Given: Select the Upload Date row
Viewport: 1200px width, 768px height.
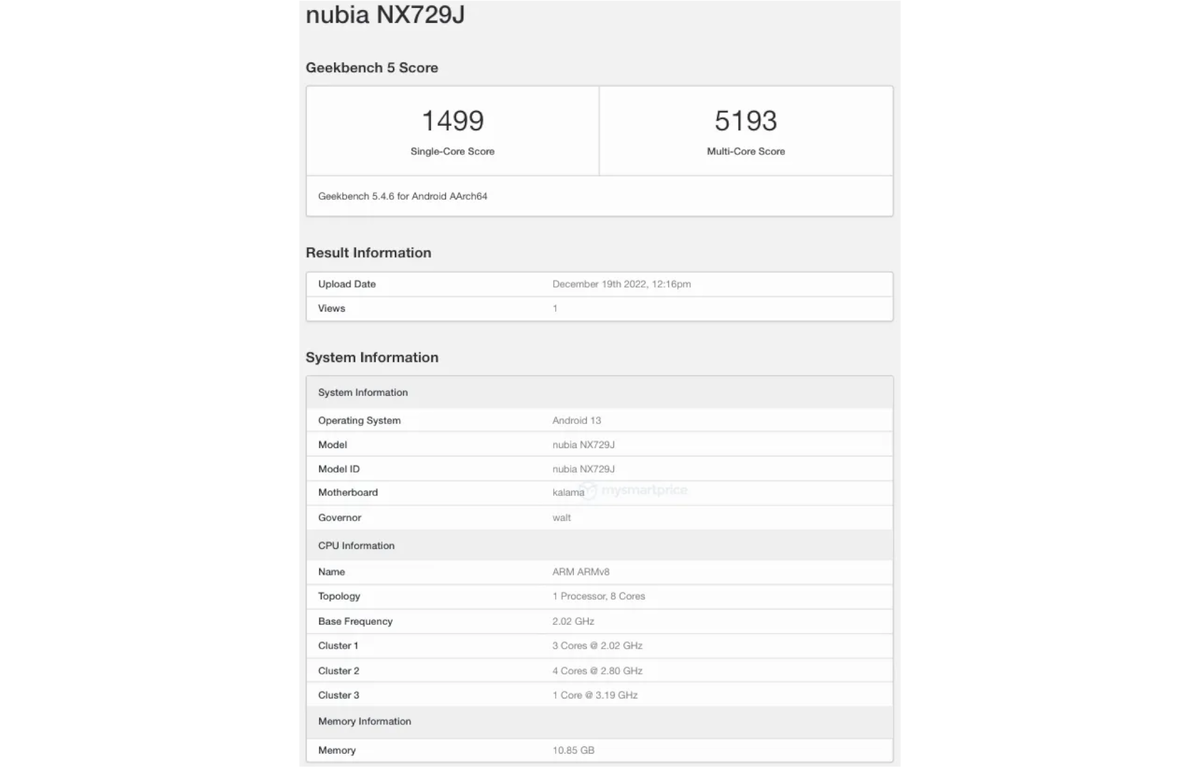Looking at the screenshot, I should point(600,284).
